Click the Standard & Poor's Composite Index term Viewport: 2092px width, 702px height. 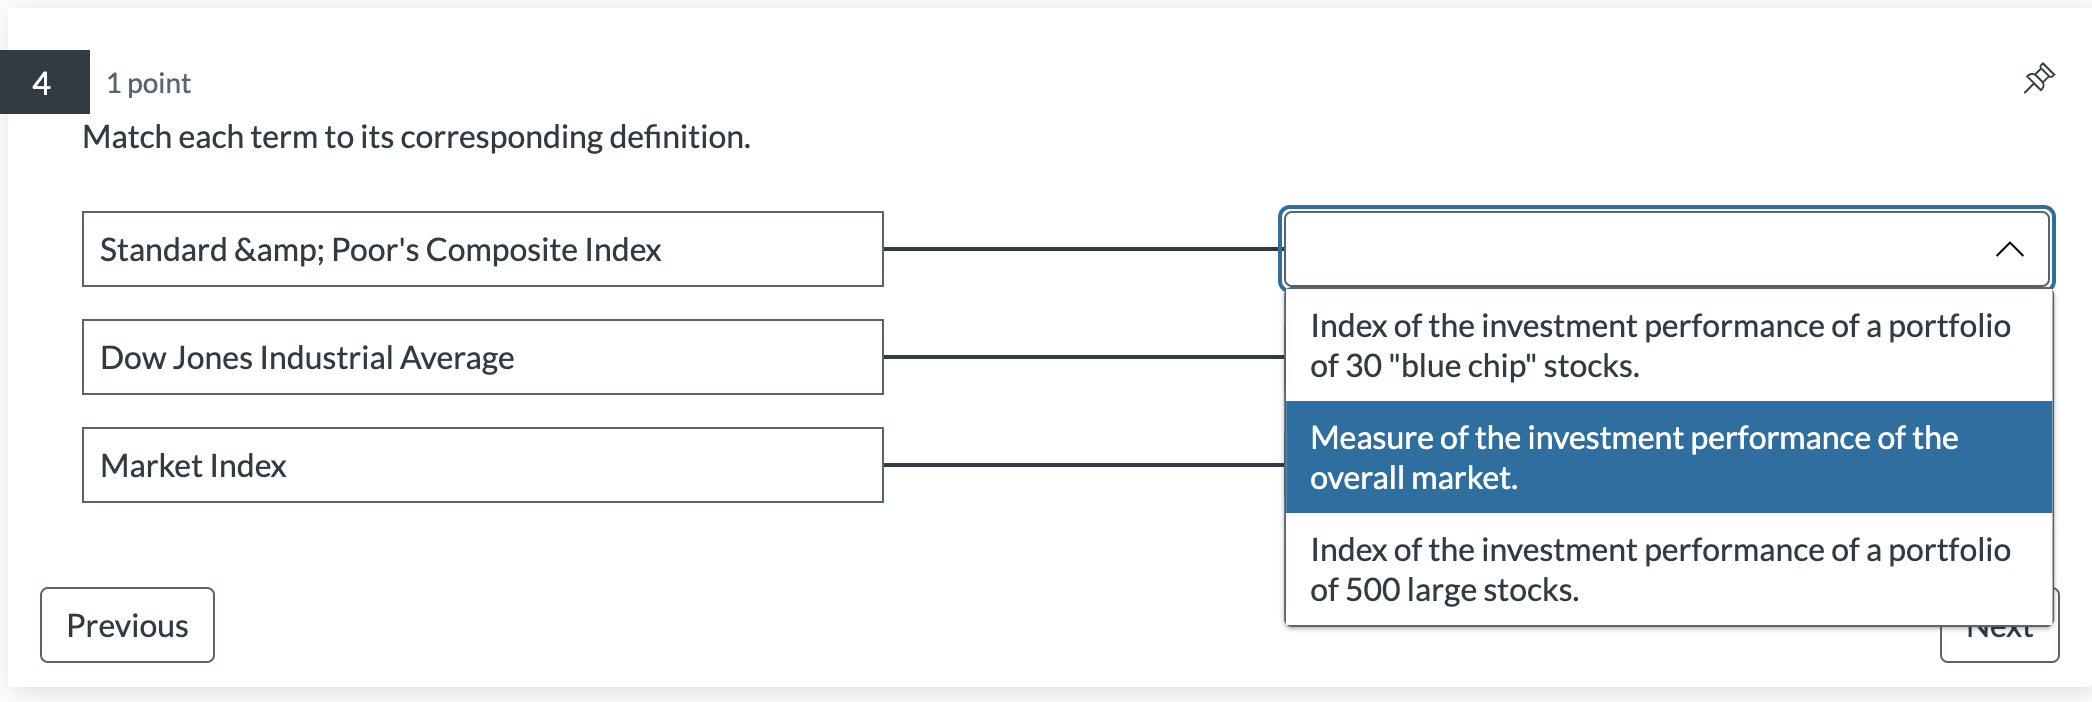click(482, 250)
